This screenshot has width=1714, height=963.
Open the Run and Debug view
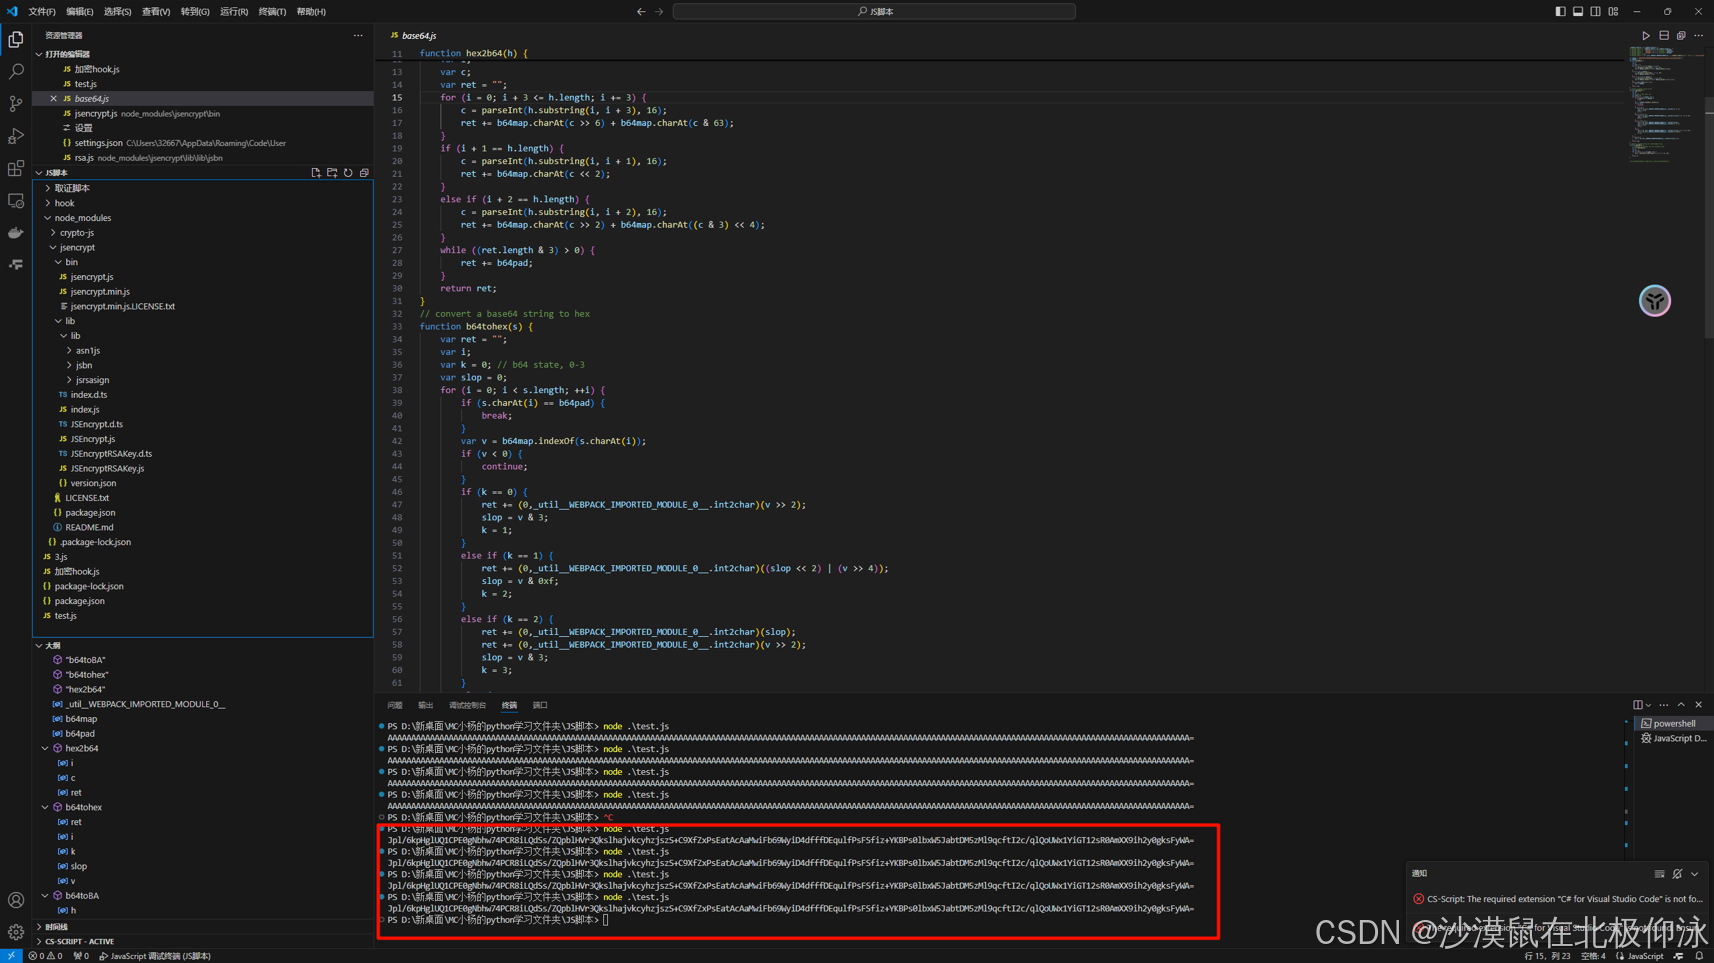[15, 136]
